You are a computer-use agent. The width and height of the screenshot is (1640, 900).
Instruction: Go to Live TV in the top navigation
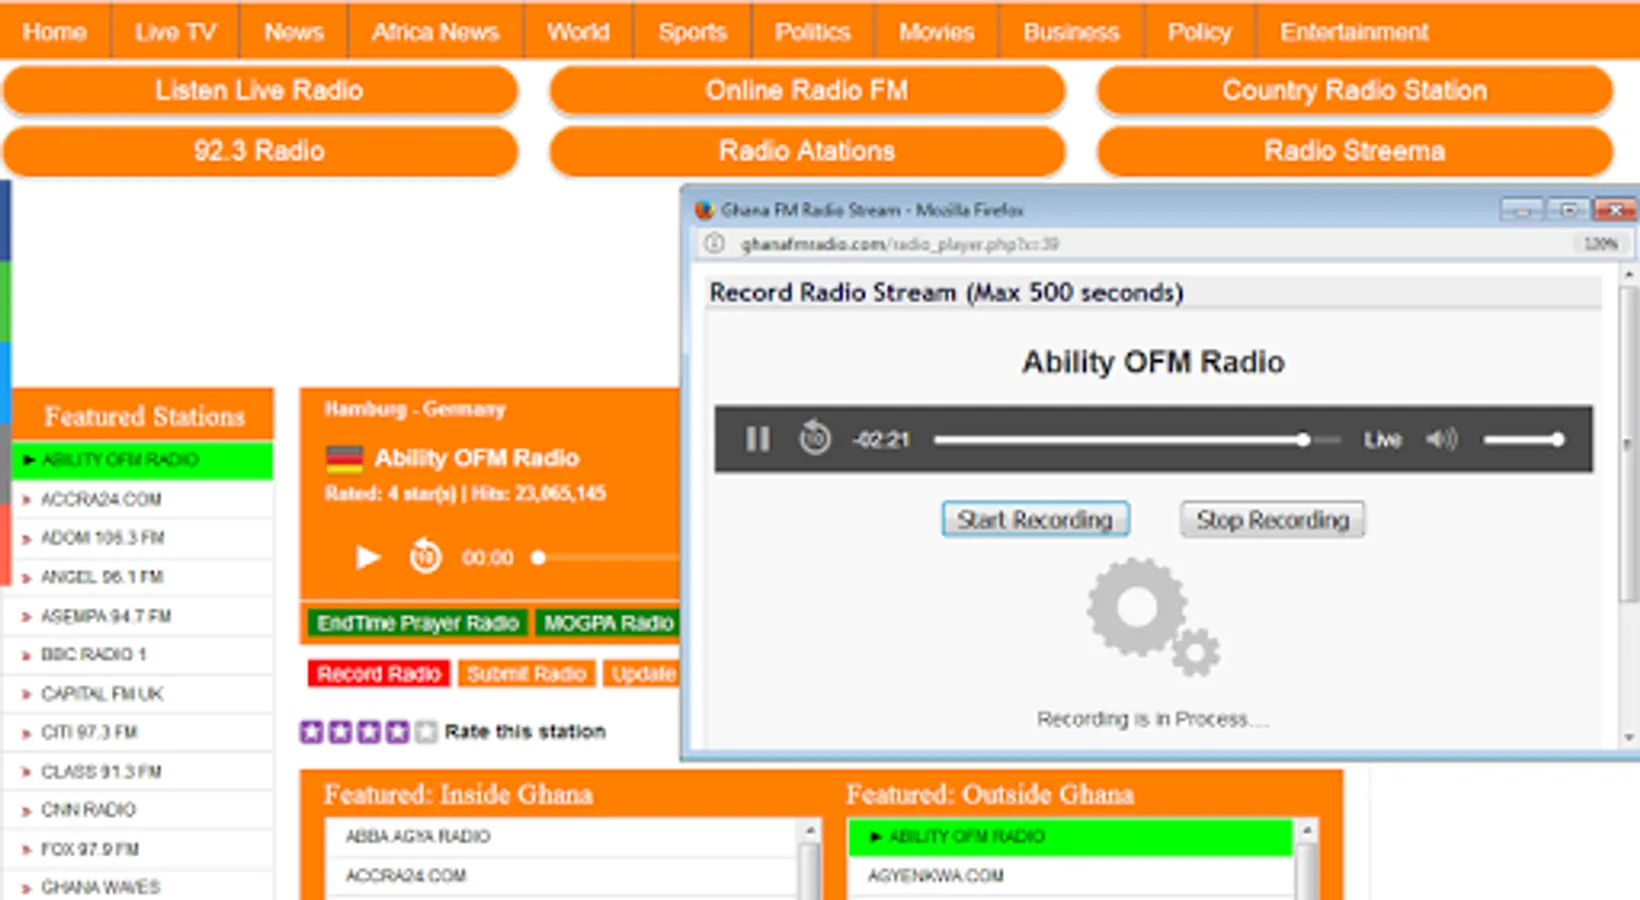[x=176, y=32]
